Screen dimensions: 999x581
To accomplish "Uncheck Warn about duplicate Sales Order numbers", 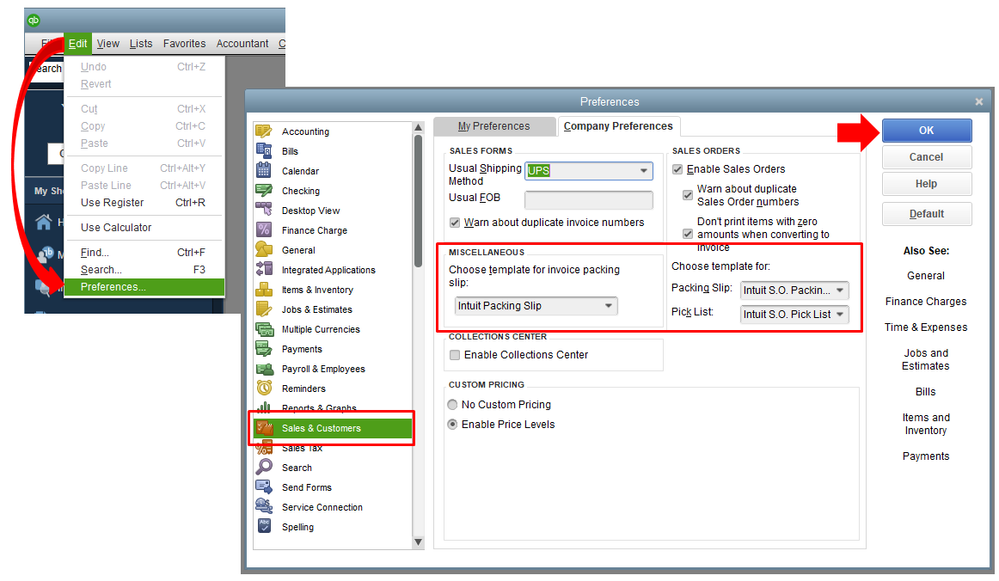I will click(x=687, y=195).
